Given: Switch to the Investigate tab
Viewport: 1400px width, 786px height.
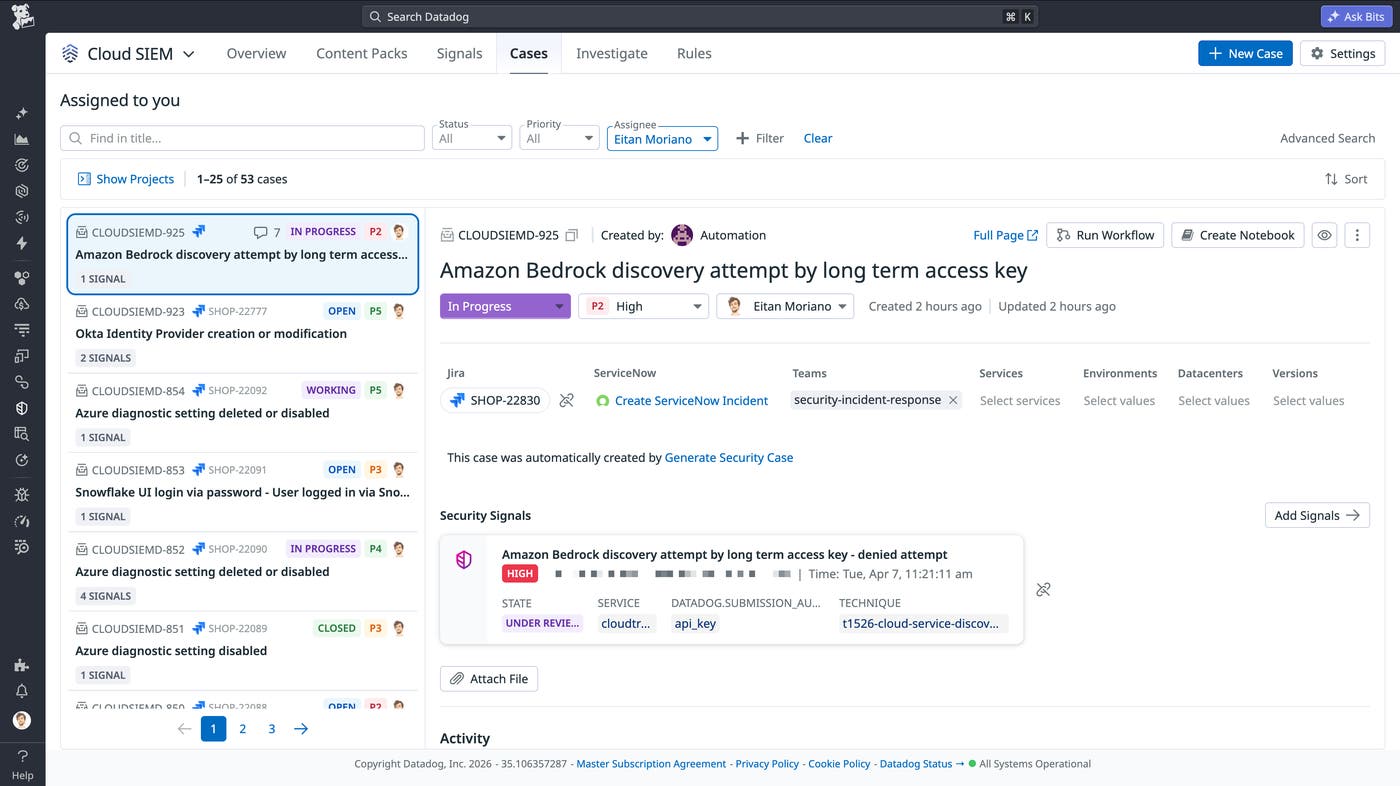Looking at the screenshot, I should pos(612,54).
